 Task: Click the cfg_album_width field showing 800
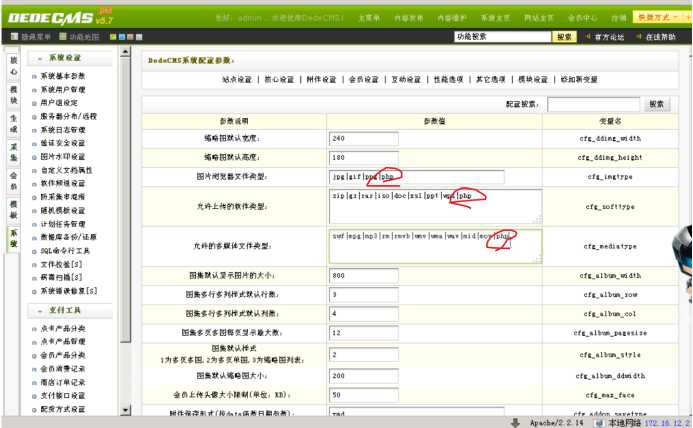(x=363, y=276)
